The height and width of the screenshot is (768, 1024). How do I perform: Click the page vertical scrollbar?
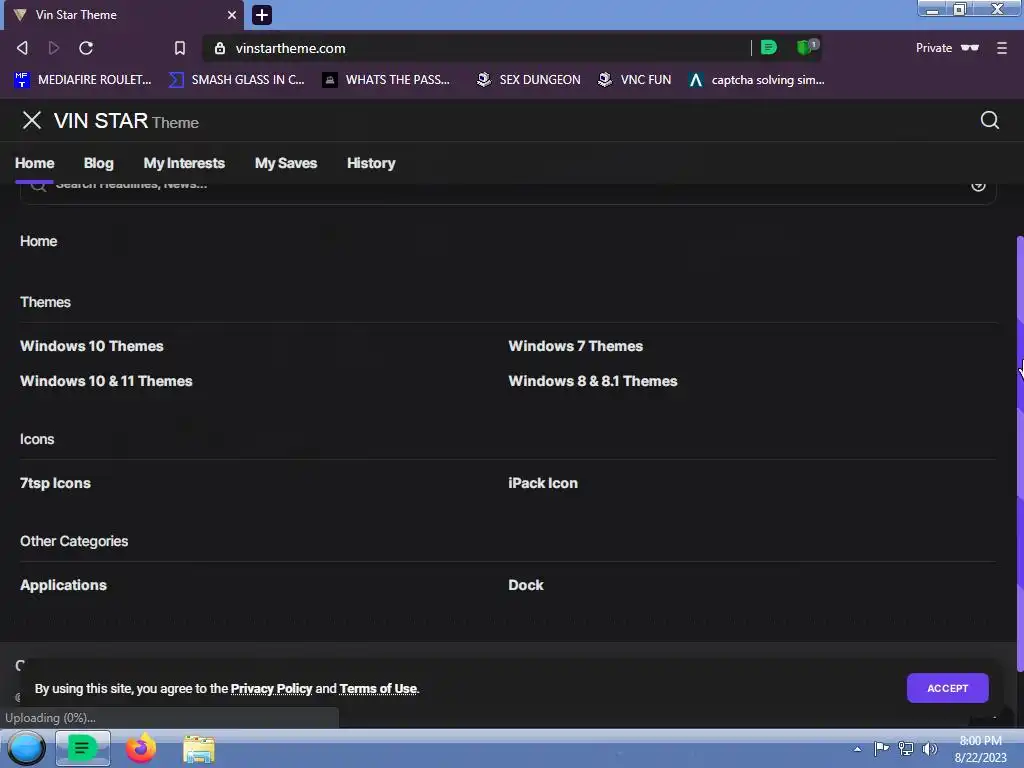tap(1020, 453)
